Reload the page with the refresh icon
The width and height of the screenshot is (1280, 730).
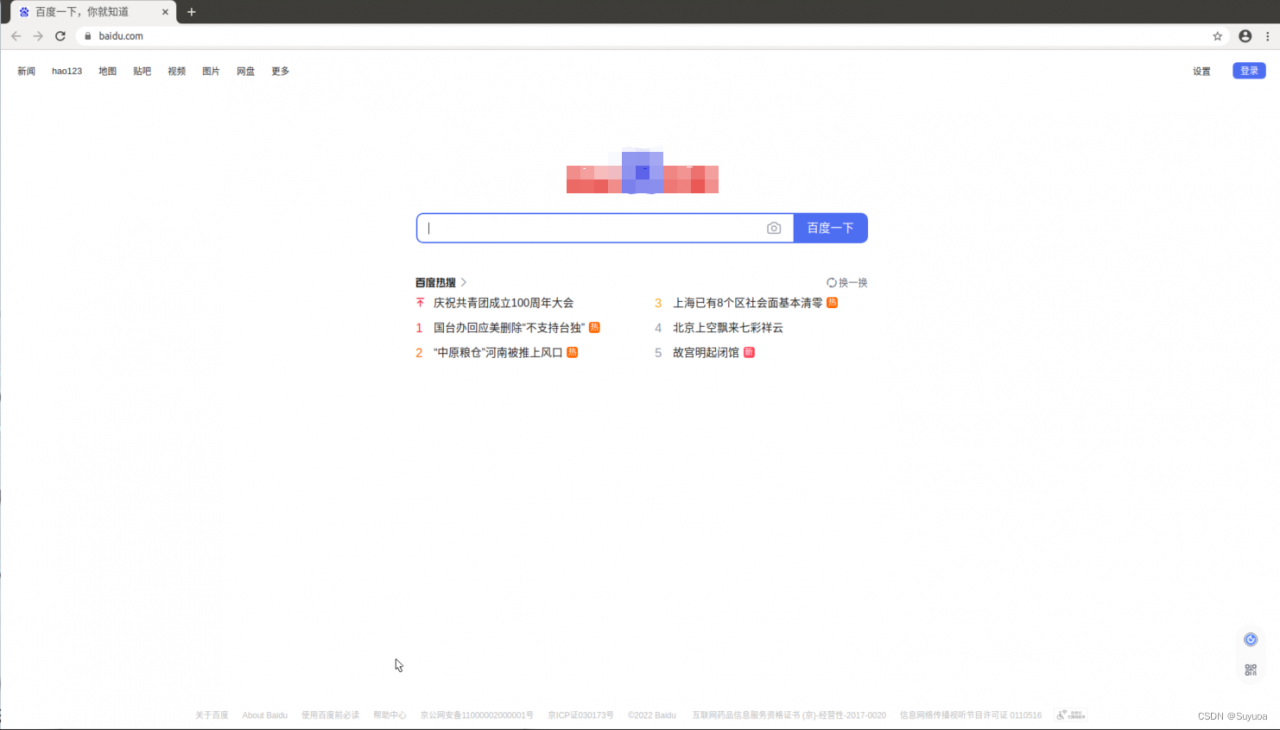60,36
